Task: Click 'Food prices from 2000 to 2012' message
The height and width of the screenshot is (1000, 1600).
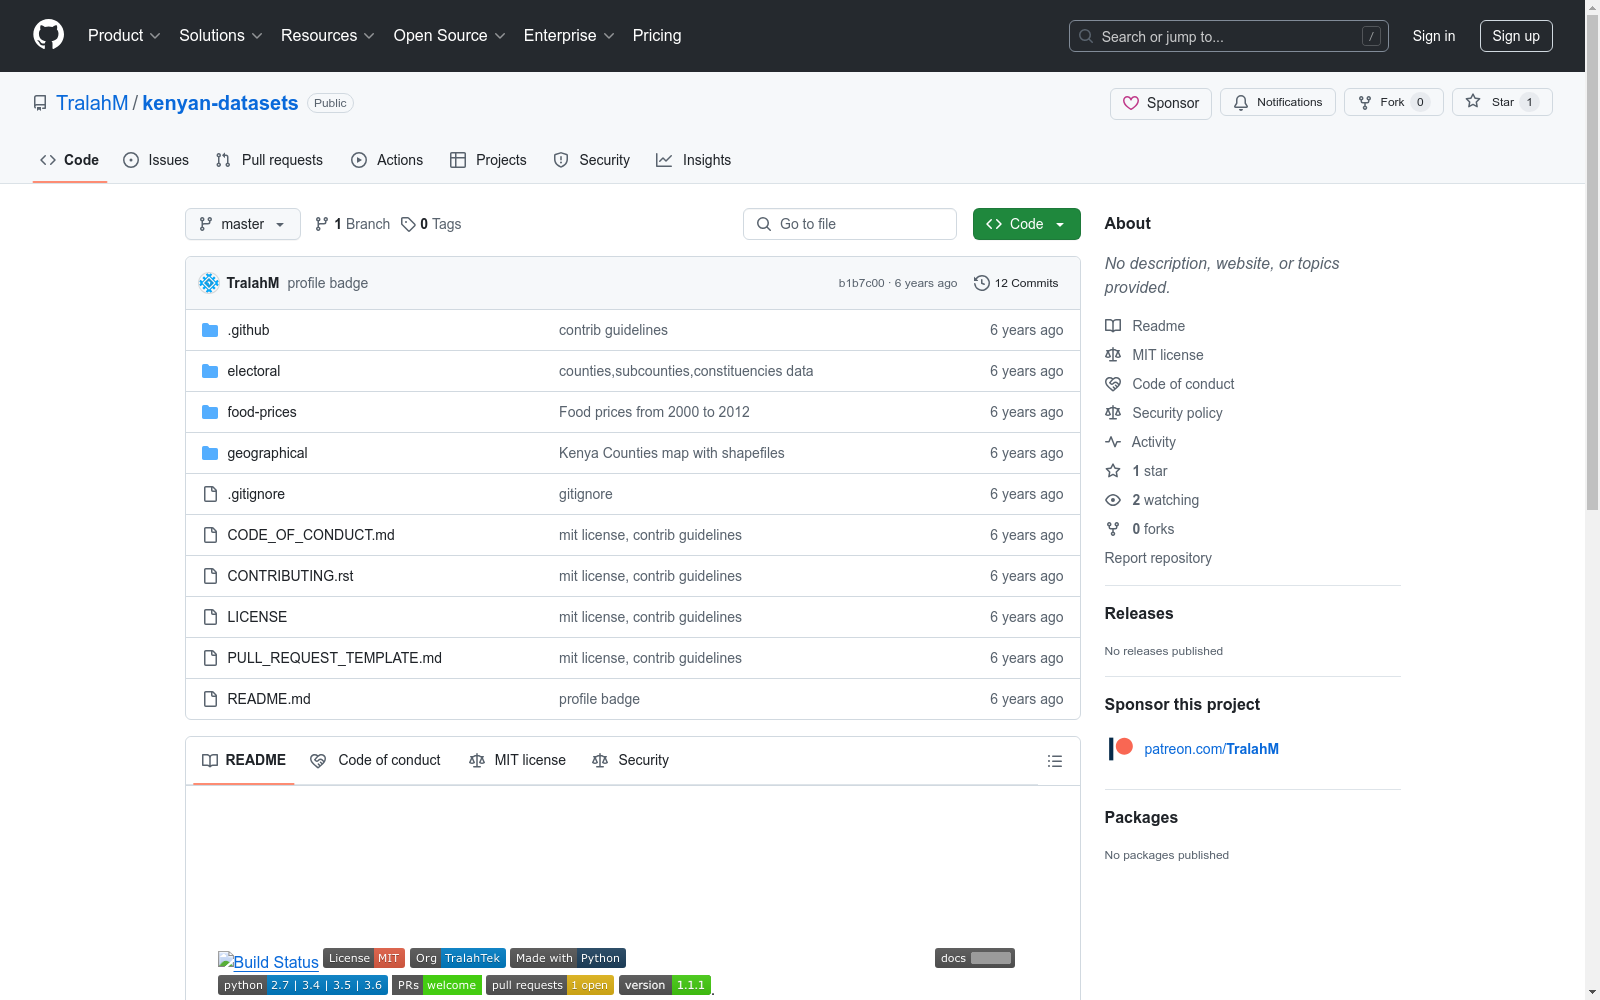Action: coord(654,412)
